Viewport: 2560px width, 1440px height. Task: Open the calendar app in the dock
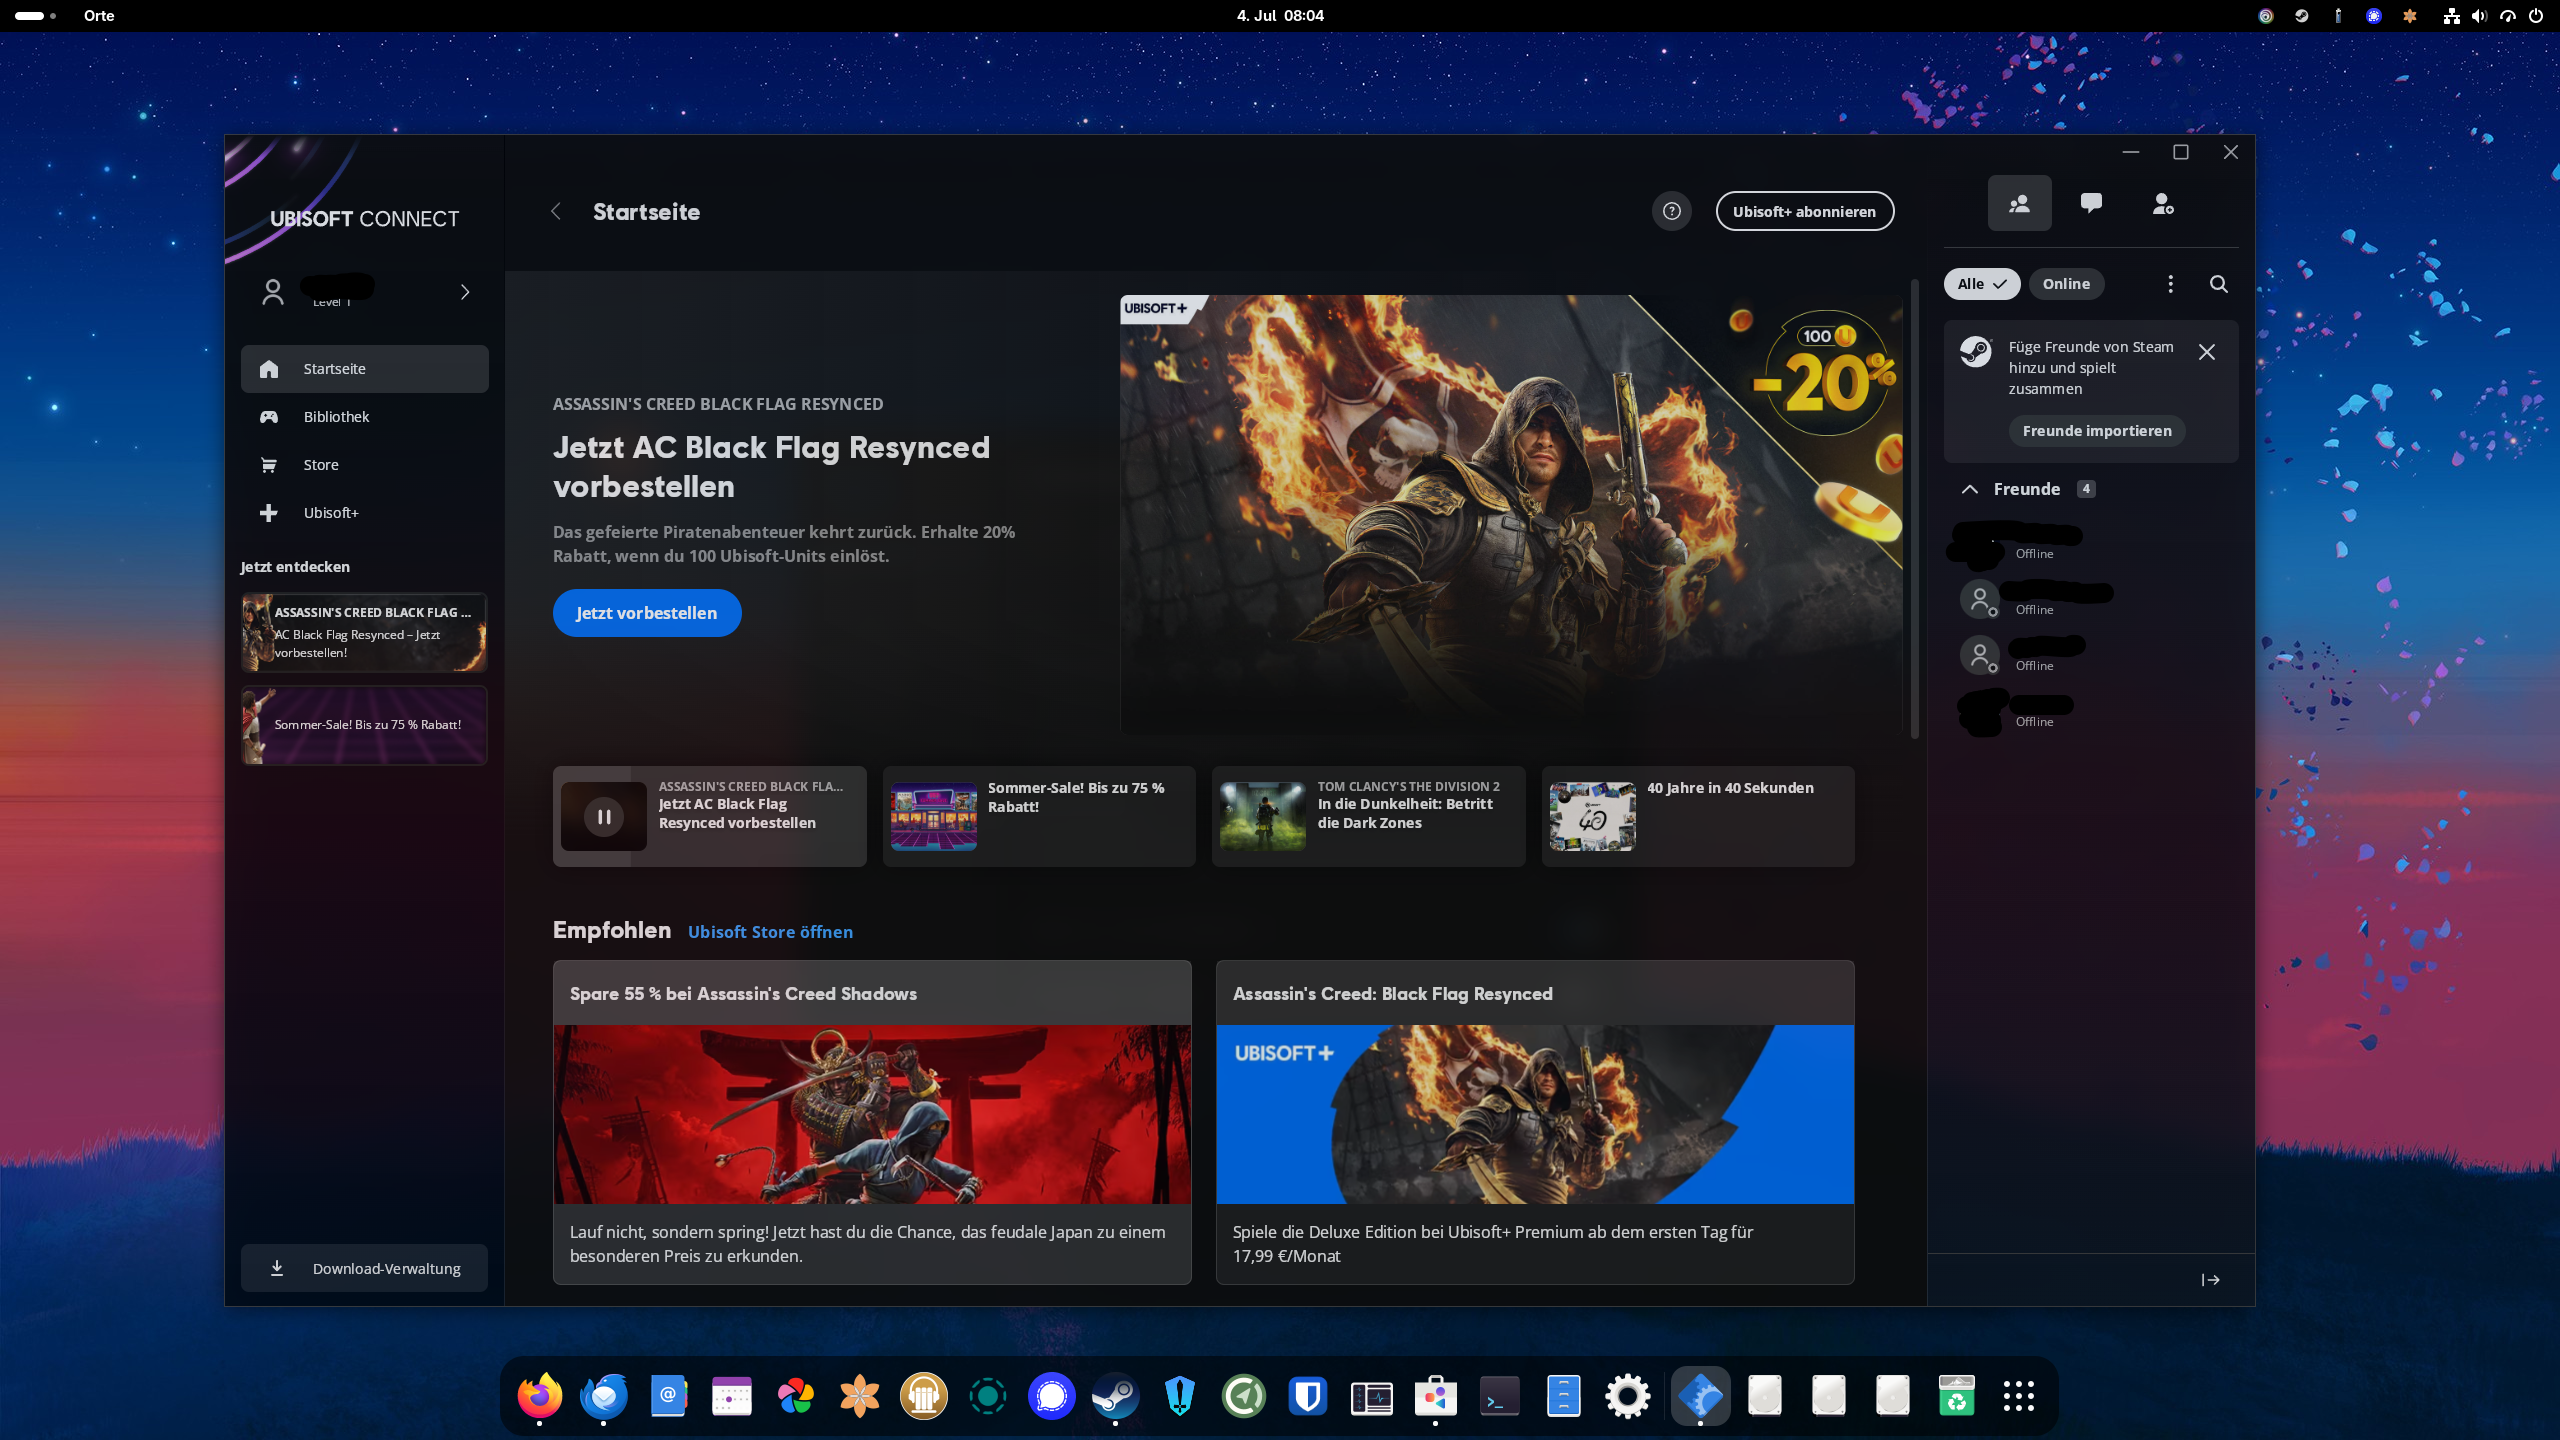click(732, 1396)
